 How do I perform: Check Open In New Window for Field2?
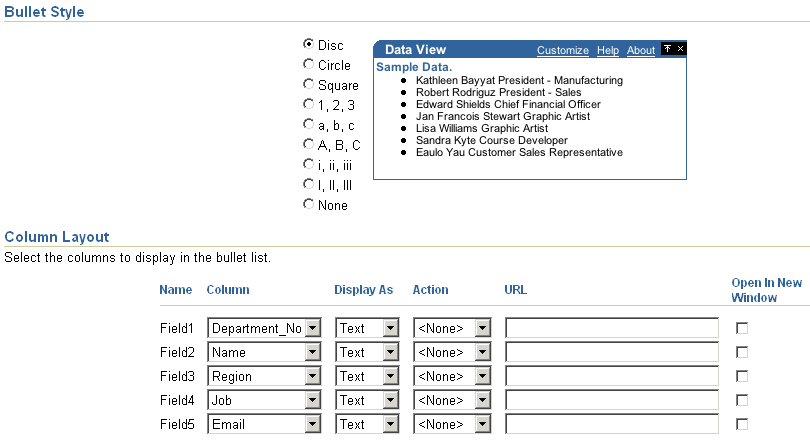742,352
